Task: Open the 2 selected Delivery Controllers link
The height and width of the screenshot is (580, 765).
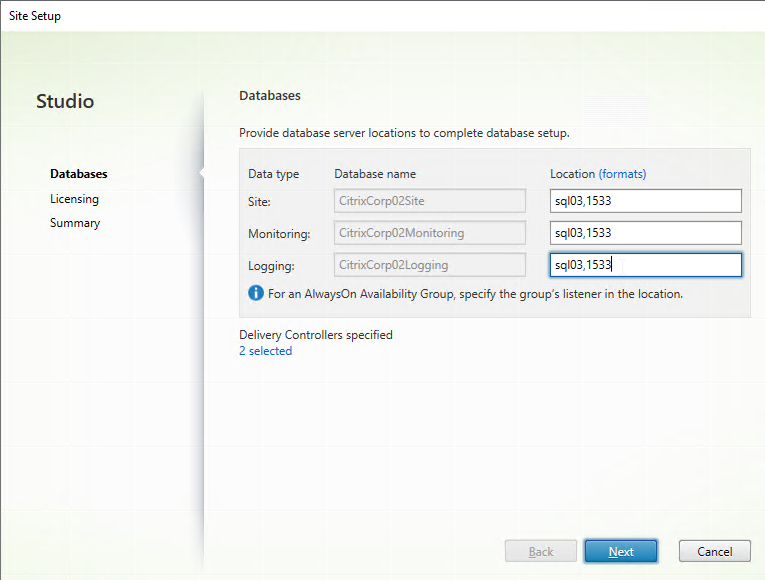Action: [265, 351]
